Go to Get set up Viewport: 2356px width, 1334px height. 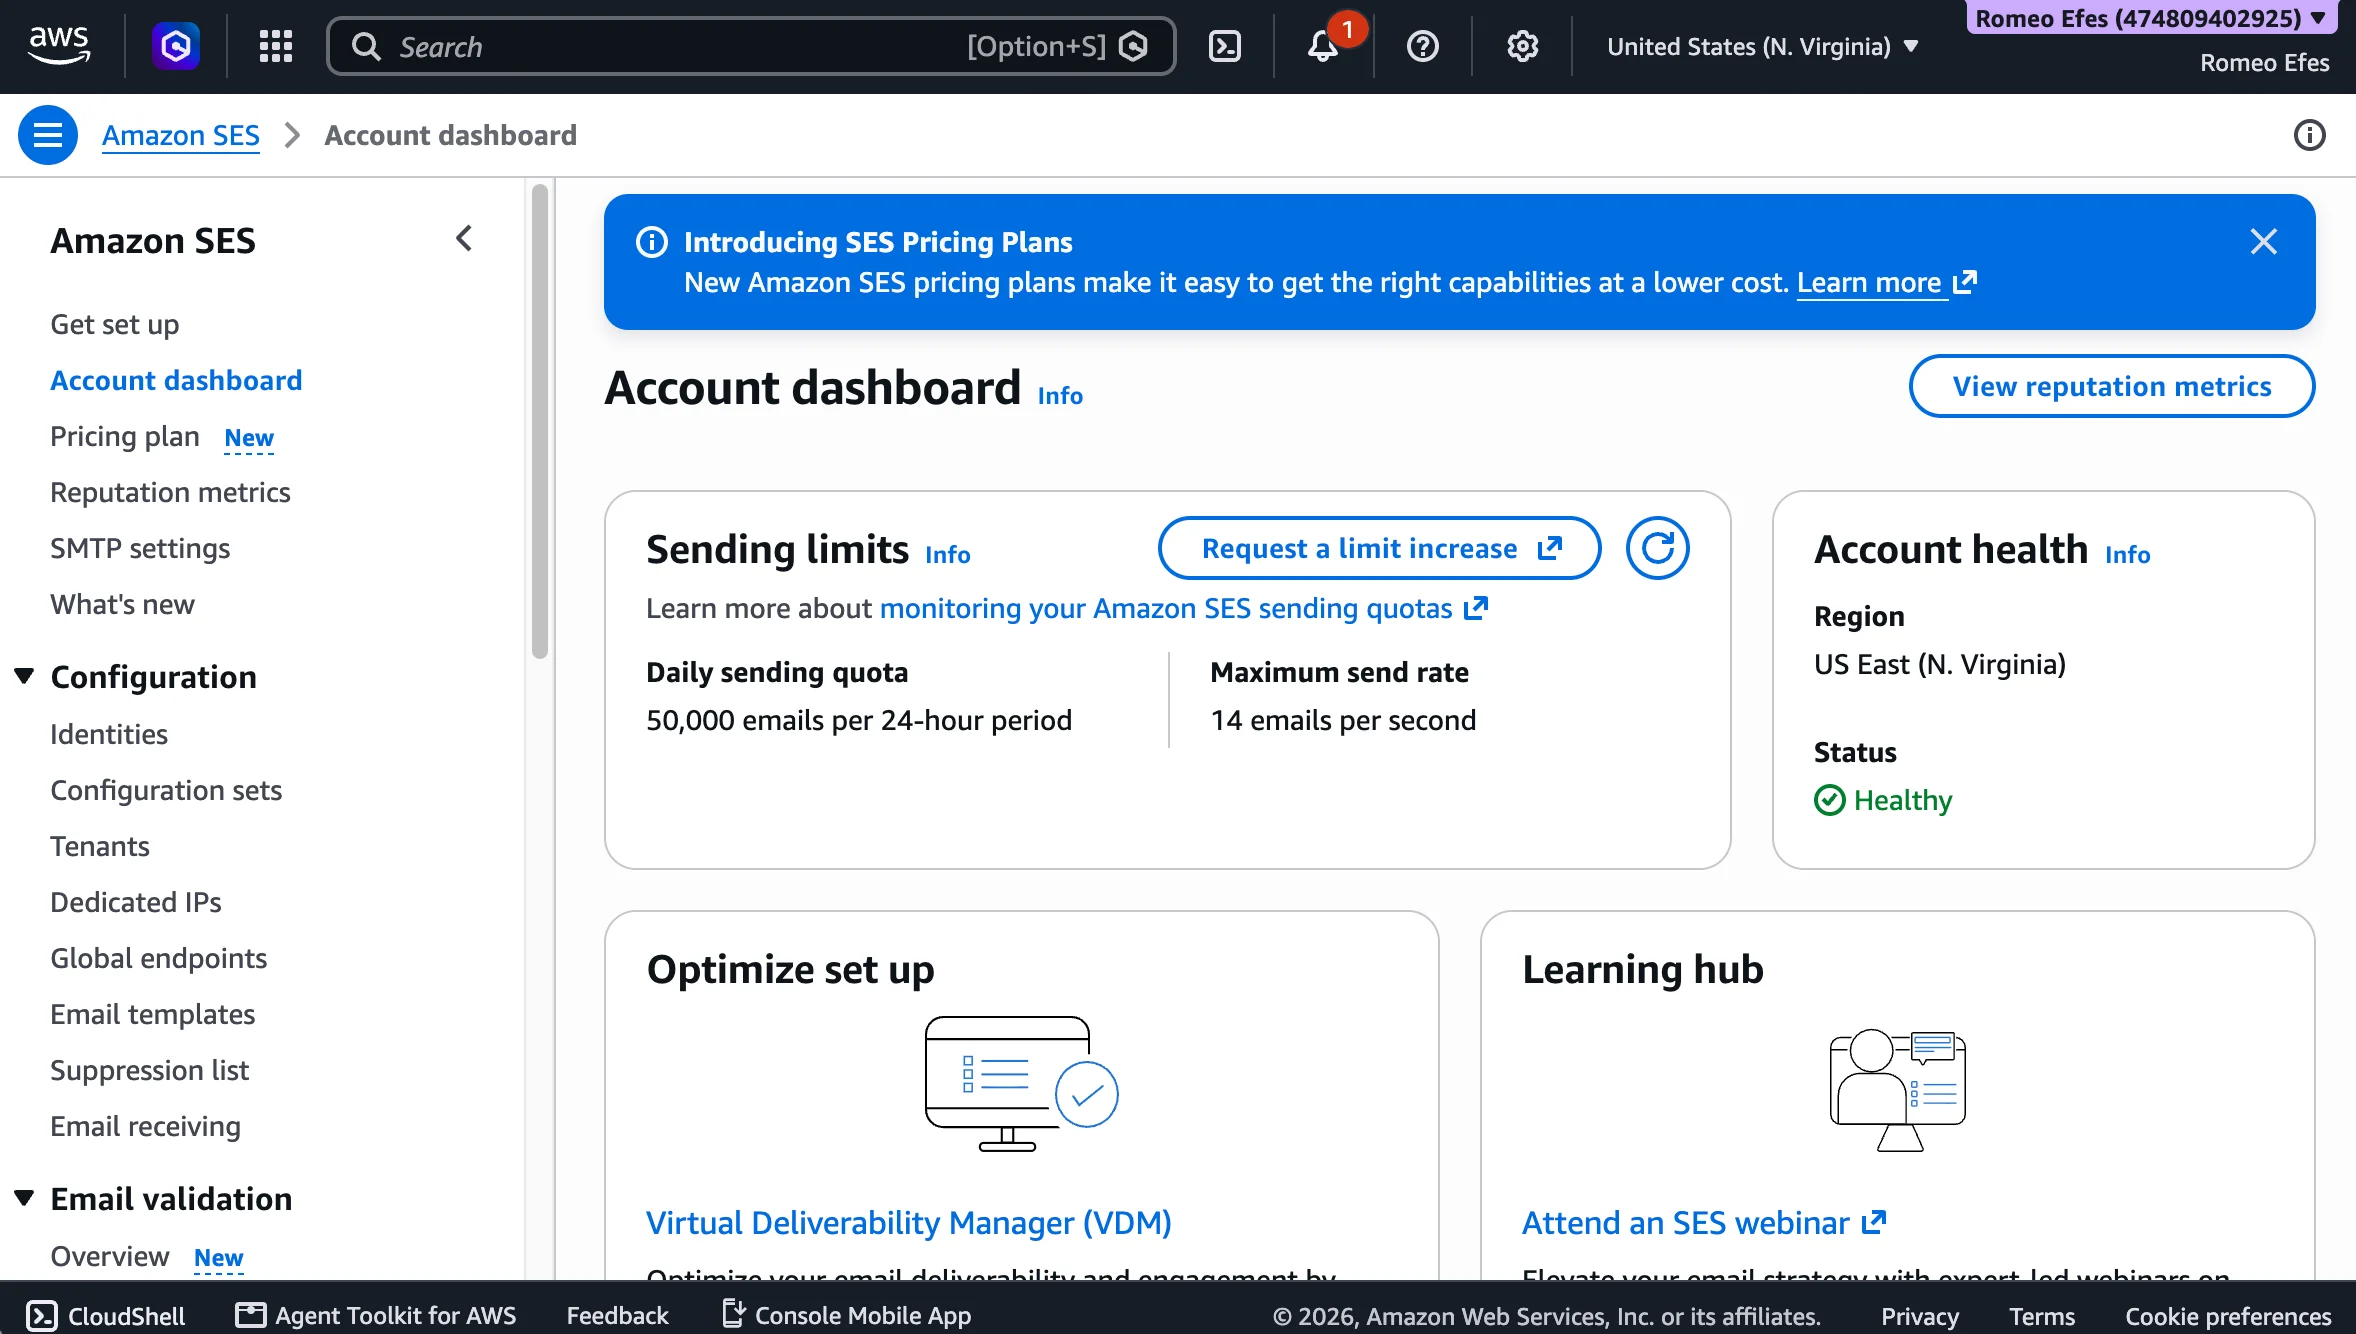point(115,325)
